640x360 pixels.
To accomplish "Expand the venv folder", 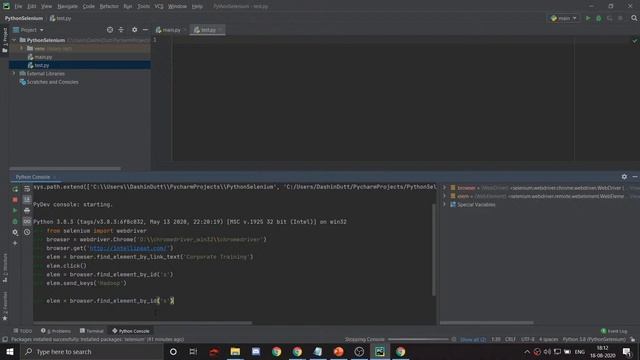I will [x=22, y=48].
